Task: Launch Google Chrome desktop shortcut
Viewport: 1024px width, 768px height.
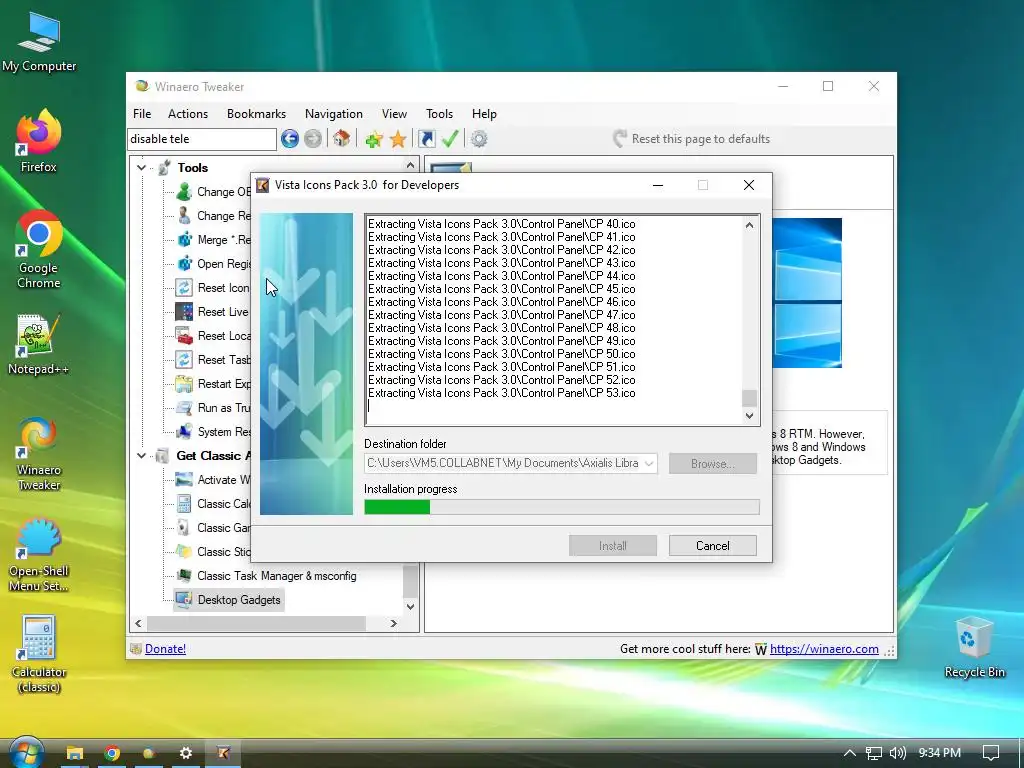Action: [x=39, y=249]
